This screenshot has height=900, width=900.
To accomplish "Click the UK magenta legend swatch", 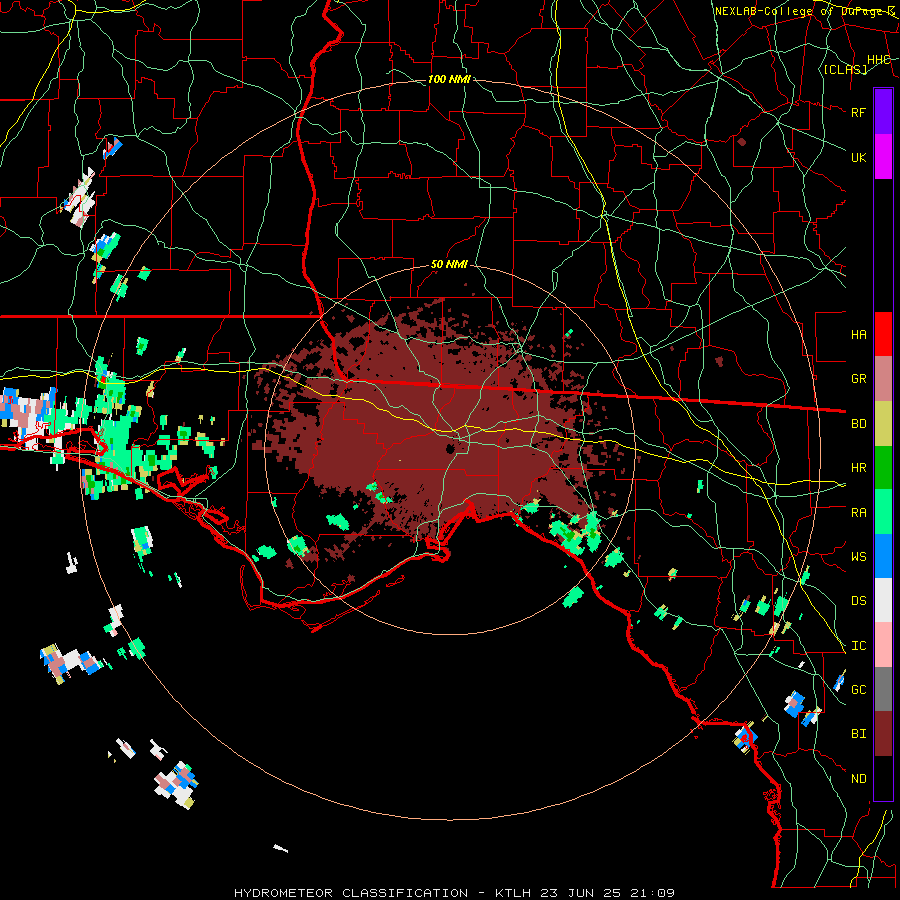I will pyautogui.click(x=883, y=157).
